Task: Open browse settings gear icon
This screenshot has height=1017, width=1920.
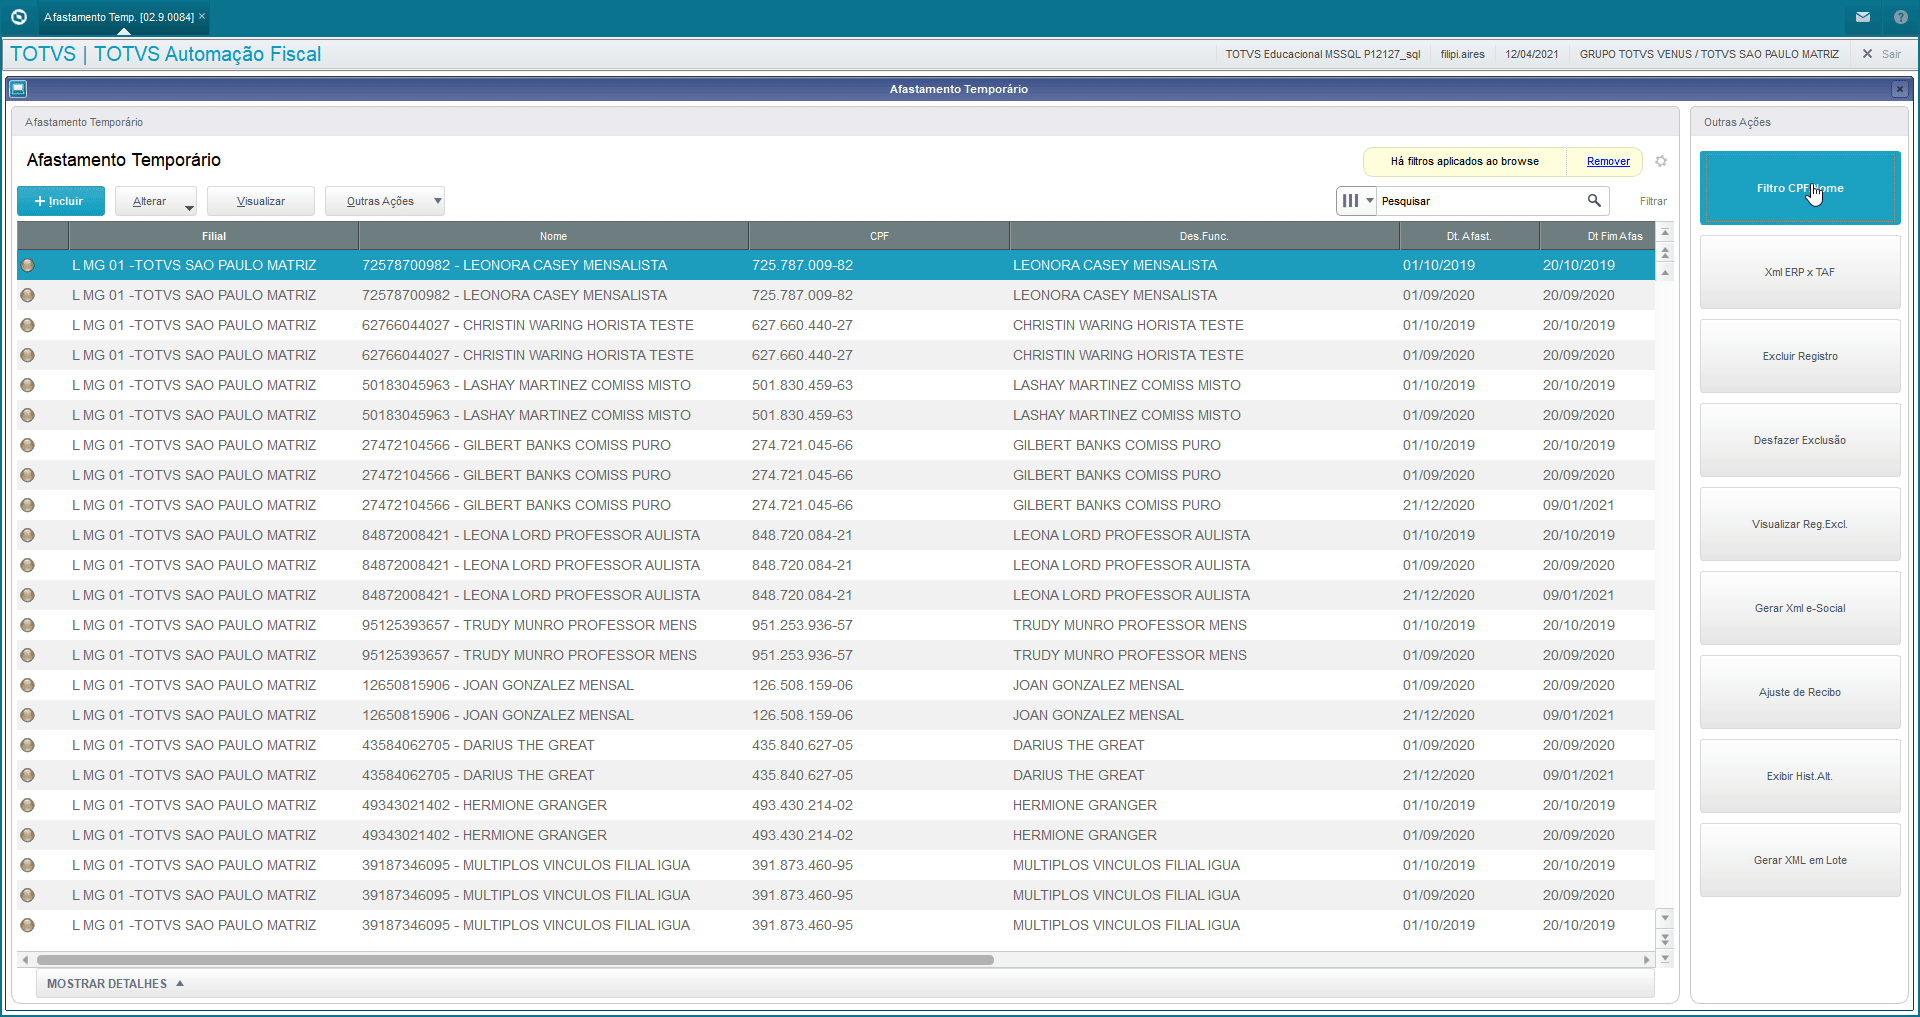Action: pos(1661,161)
